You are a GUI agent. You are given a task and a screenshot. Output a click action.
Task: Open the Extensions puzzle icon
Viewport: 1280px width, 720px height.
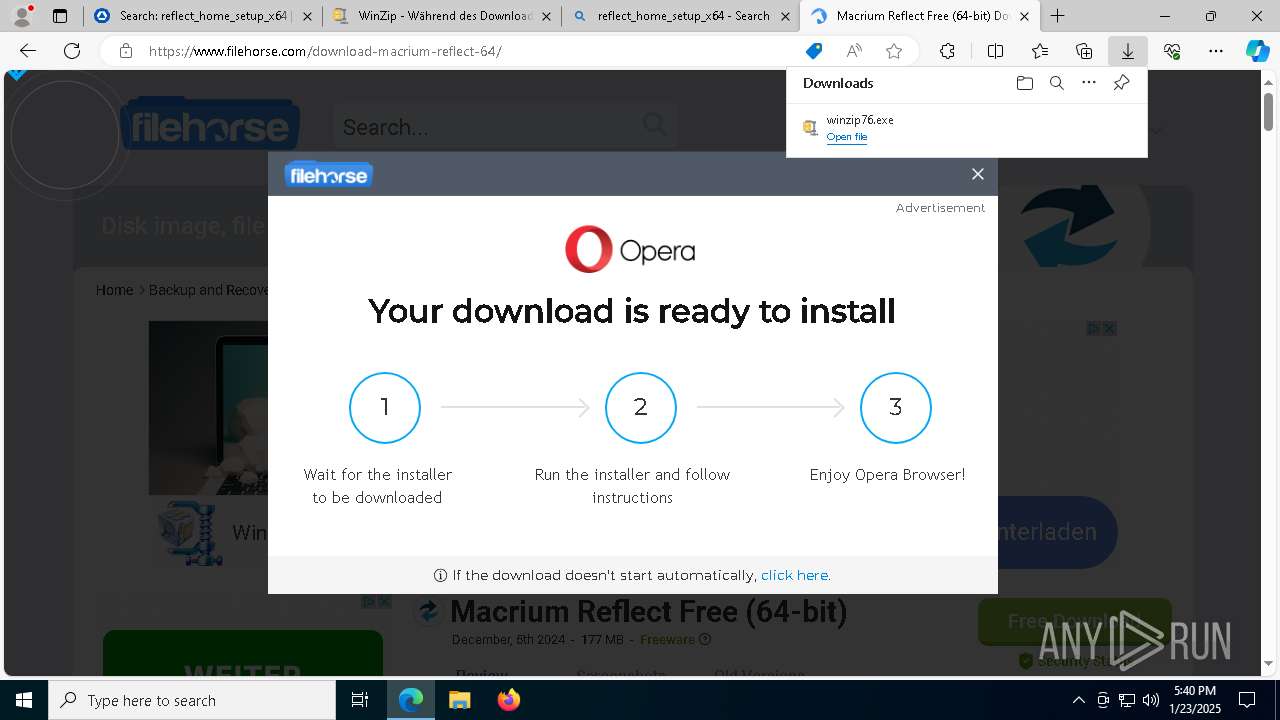point(947,51)
